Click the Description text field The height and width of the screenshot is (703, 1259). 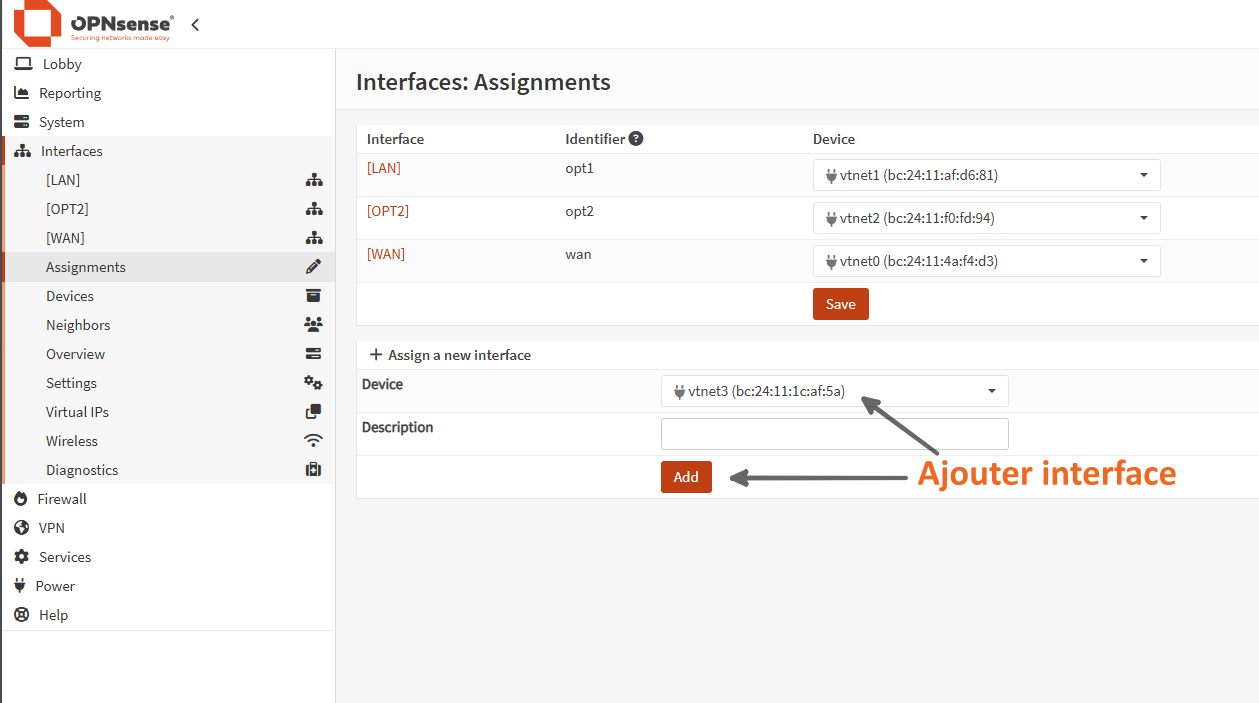834,434
